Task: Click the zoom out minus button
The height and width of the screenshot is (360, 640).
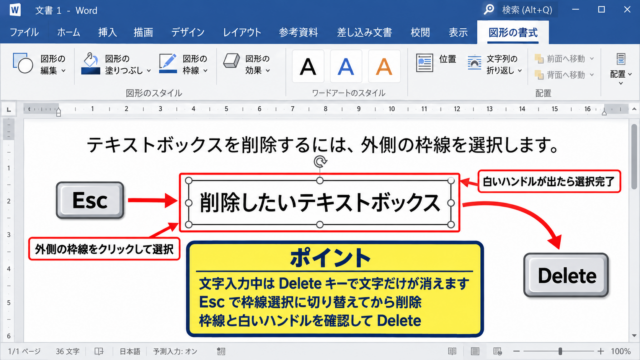Action: (516, 351)
